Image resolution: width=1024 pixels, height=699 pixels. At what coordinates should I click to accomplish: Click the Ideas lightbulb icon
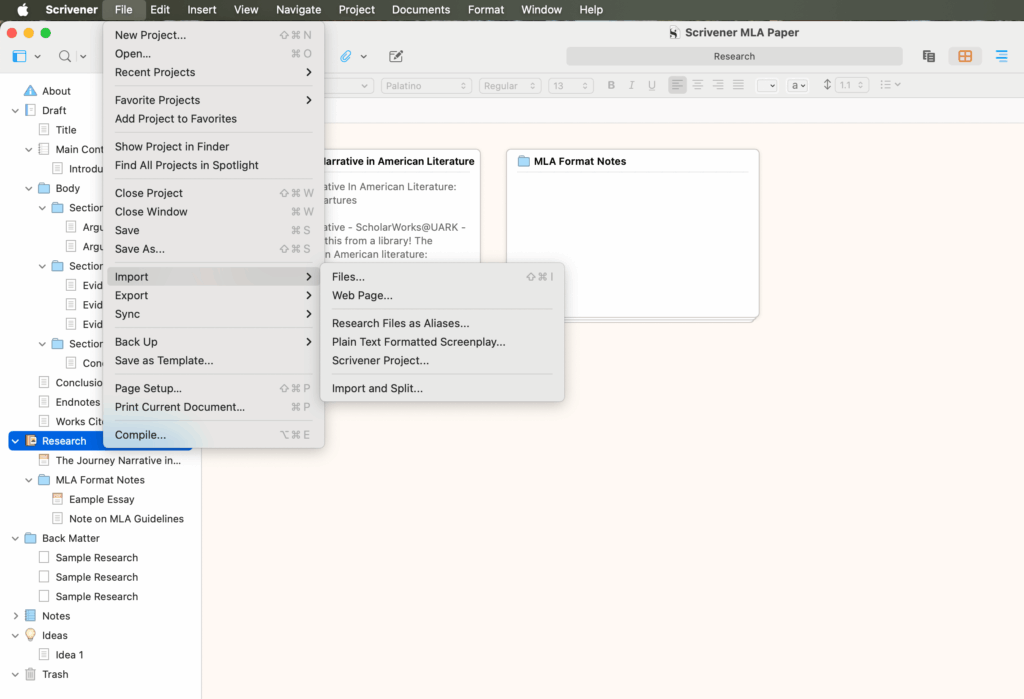pos(30,635)
